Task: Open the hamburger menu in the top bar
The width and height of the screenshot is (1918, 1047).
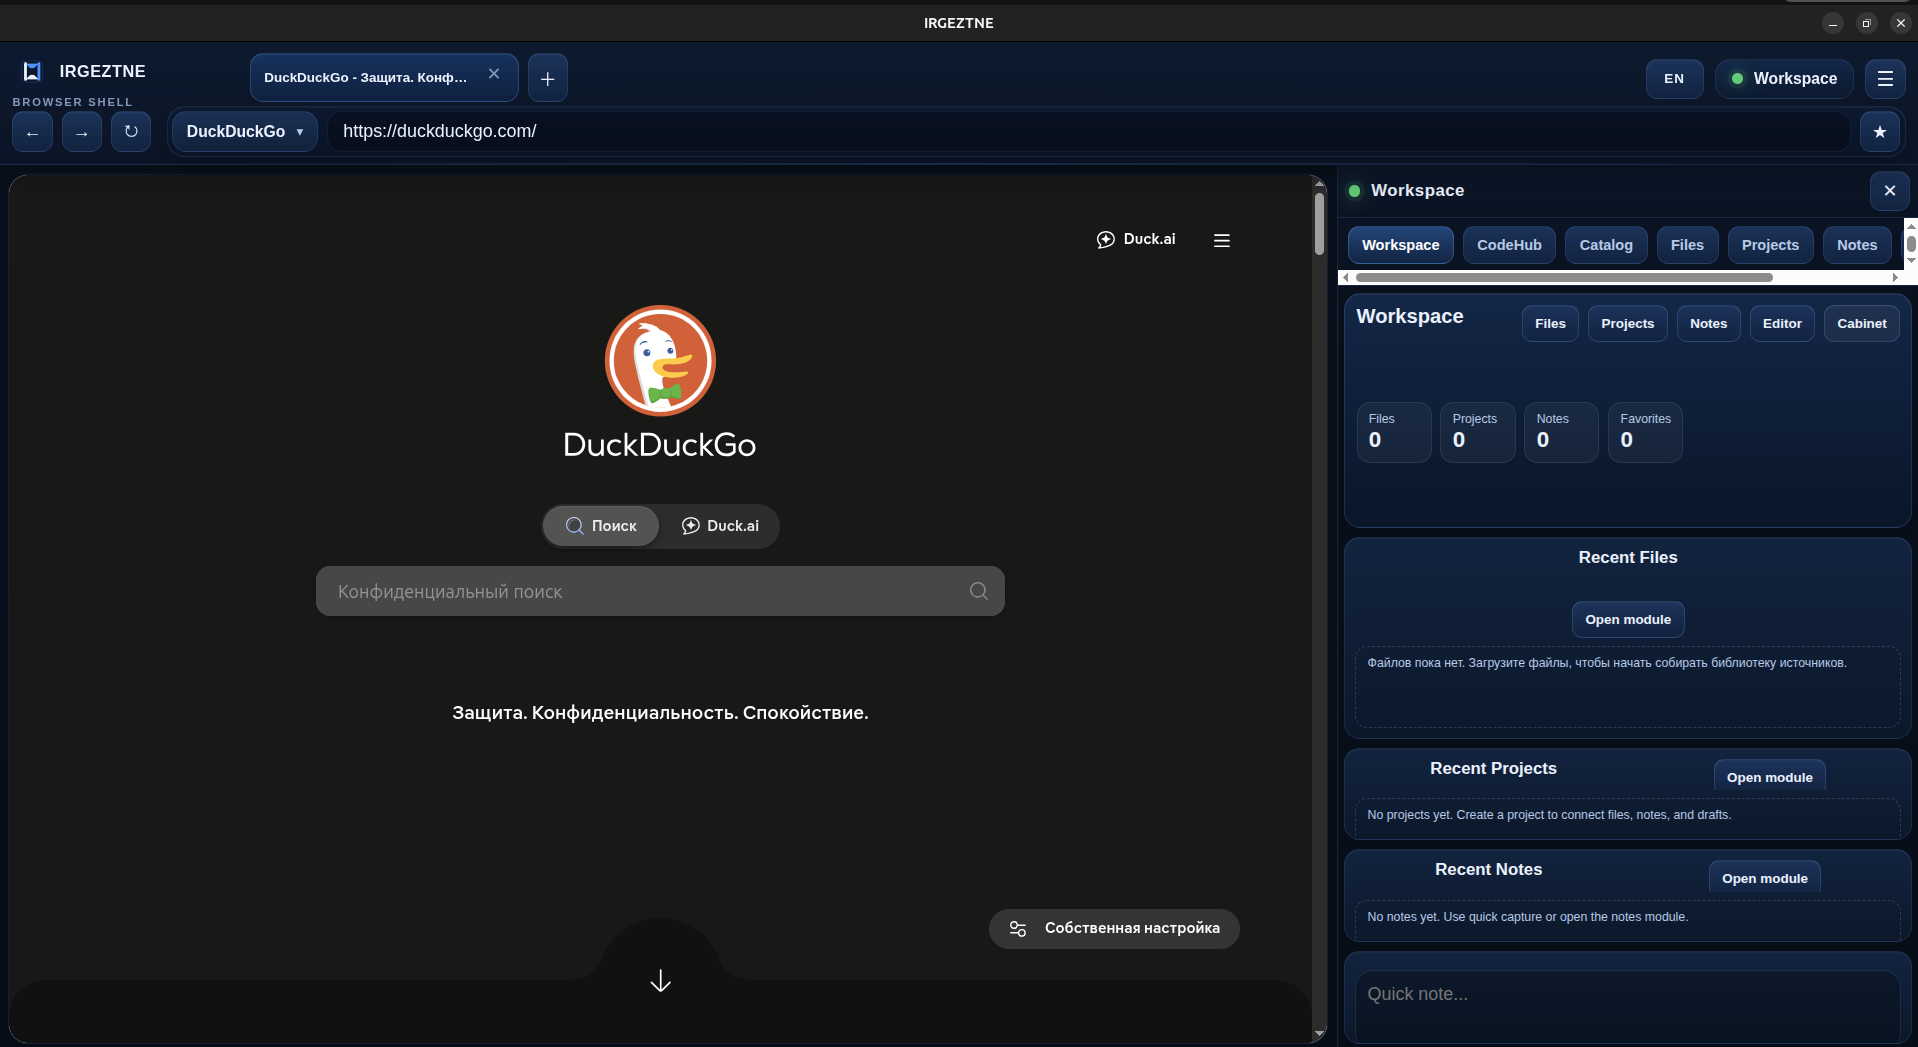Action: click(x=1885, y=79)
